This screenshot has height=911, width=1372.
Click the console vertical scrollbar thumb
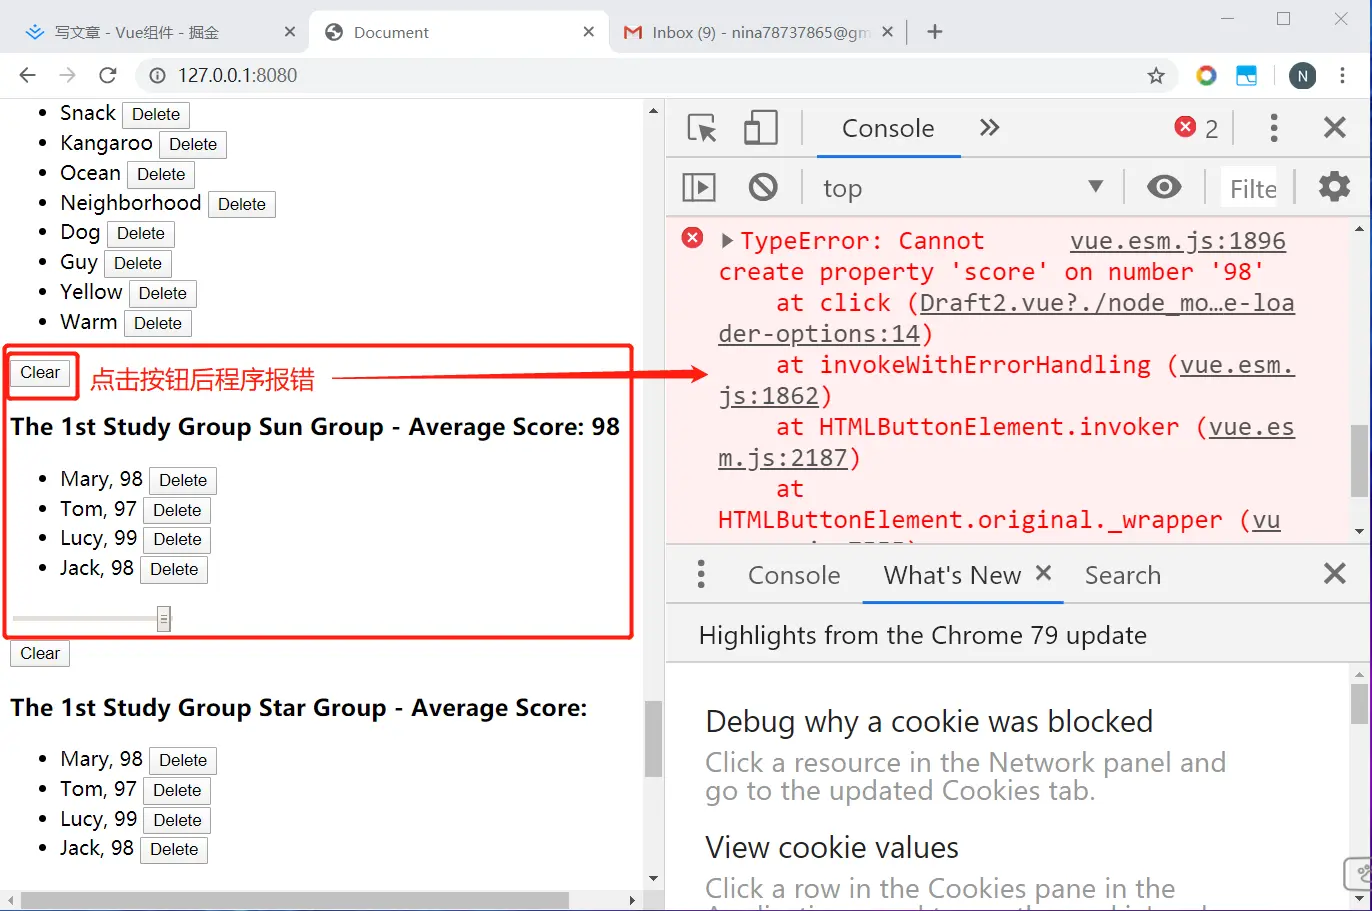coord(1359,460)
